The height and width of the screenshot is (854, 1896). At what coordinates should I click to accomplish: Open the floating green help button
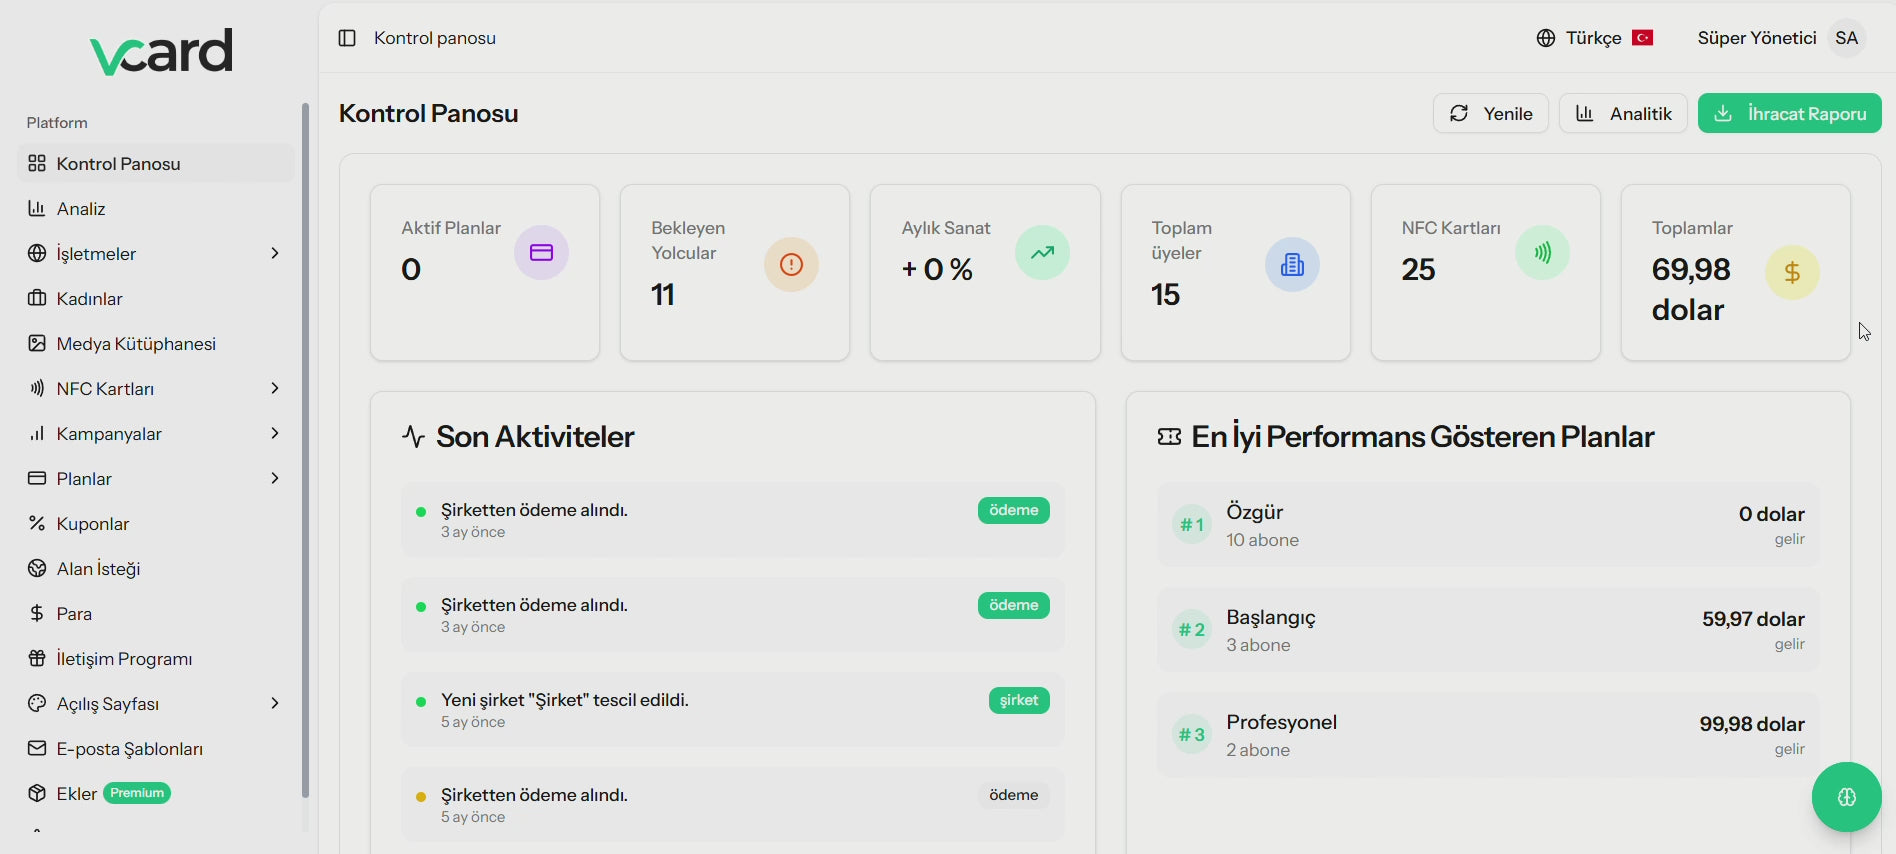click(1846, 797)
